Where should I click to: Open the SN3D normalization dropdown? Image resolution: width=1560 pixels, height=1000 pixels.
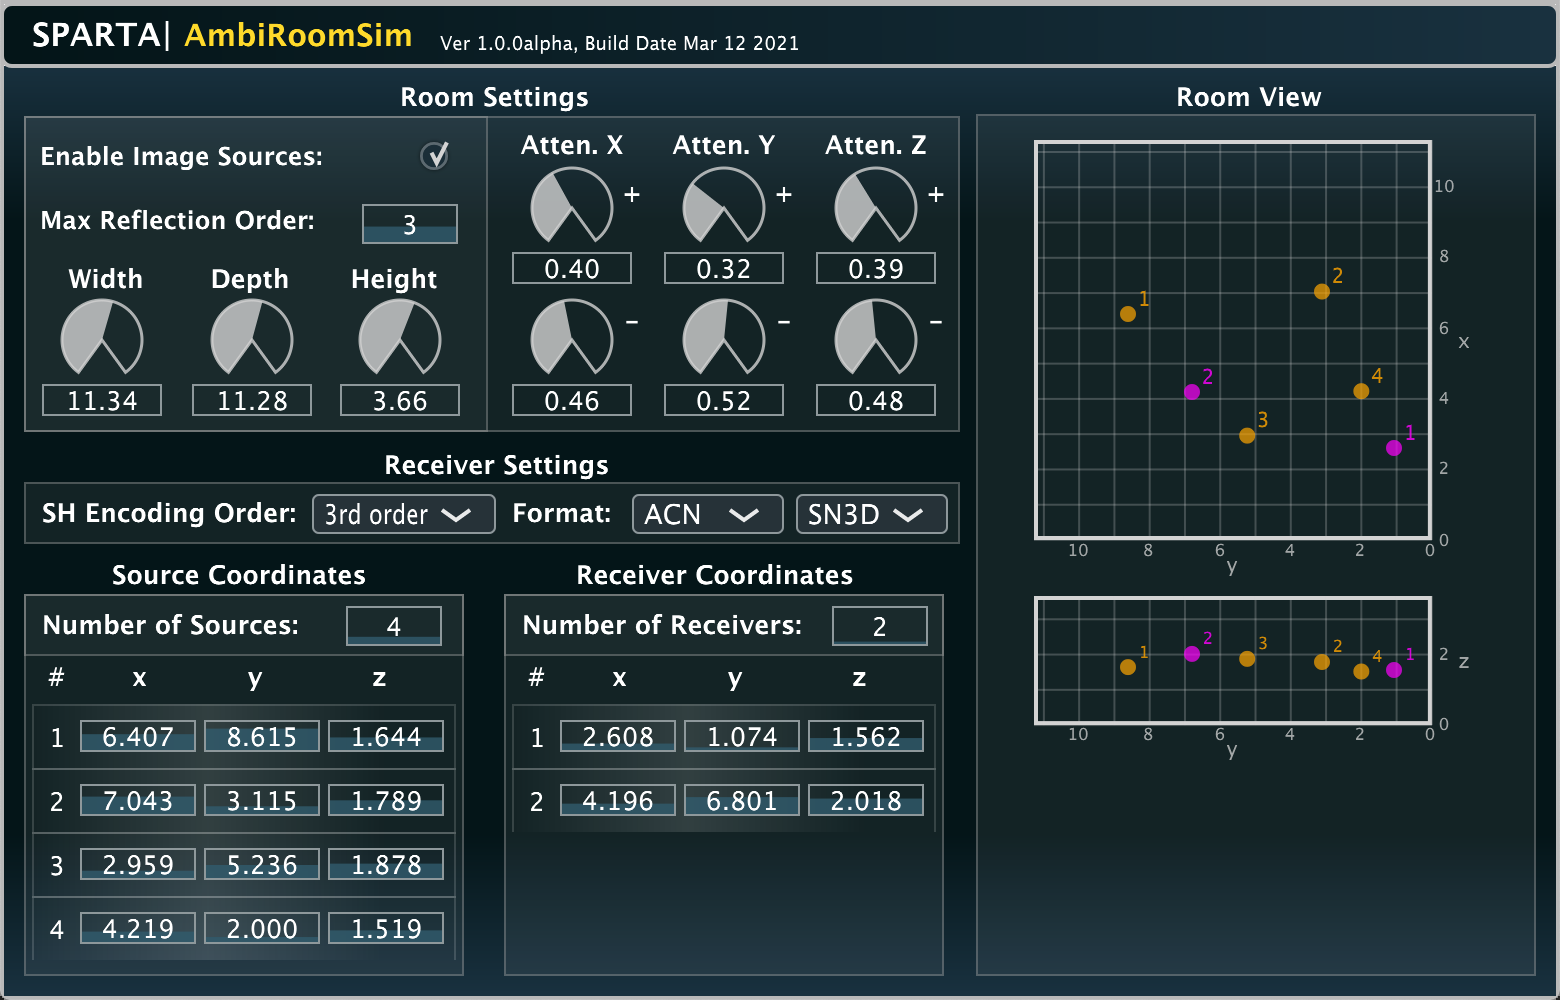(x=870, y=514)
